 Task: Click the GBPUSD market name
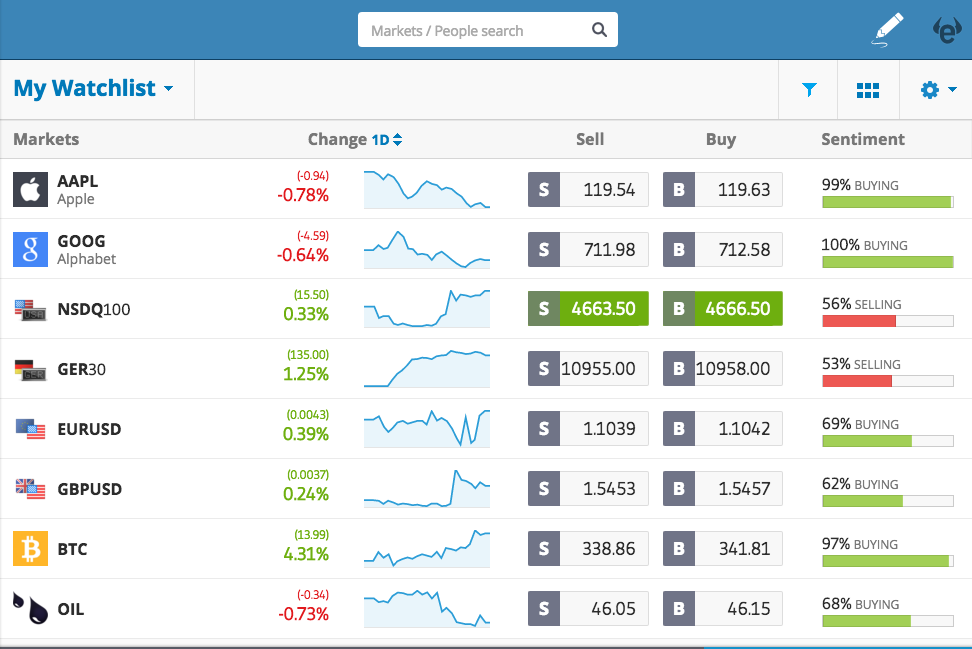point(90,489)
